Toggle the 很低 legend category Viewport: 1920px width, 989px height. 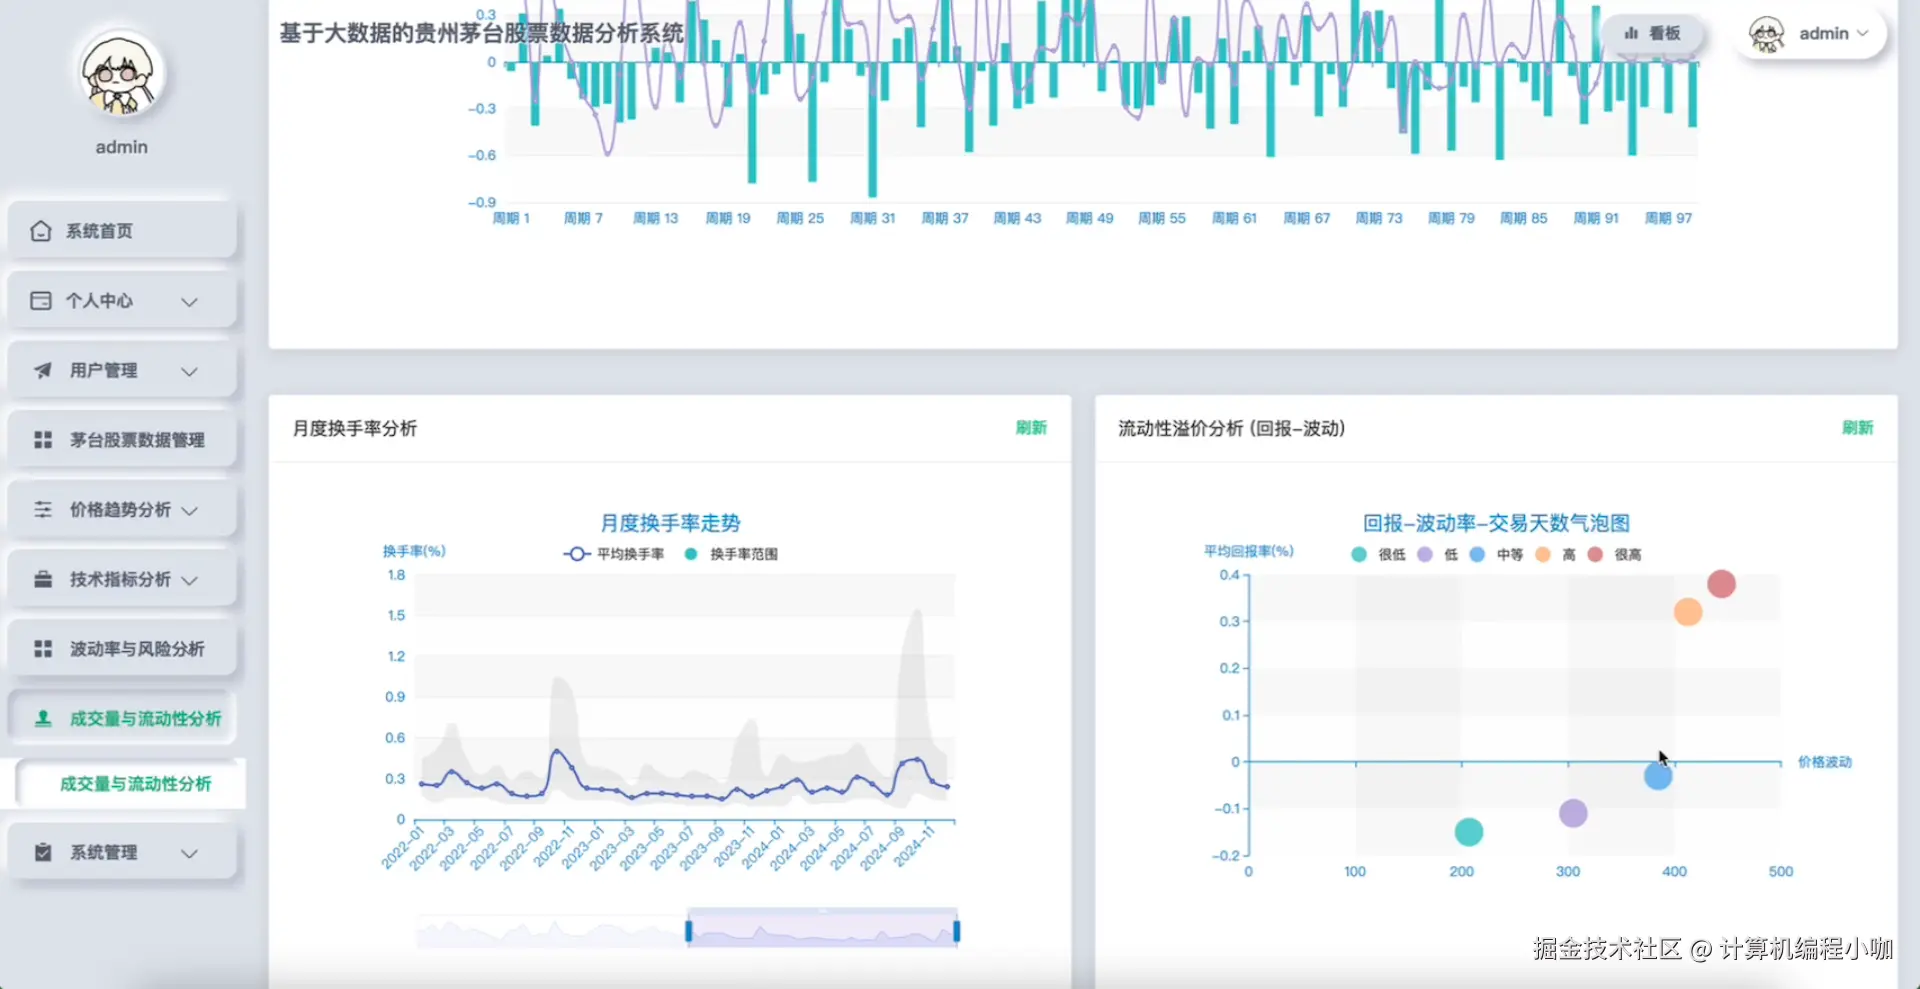click(1378, 554)
